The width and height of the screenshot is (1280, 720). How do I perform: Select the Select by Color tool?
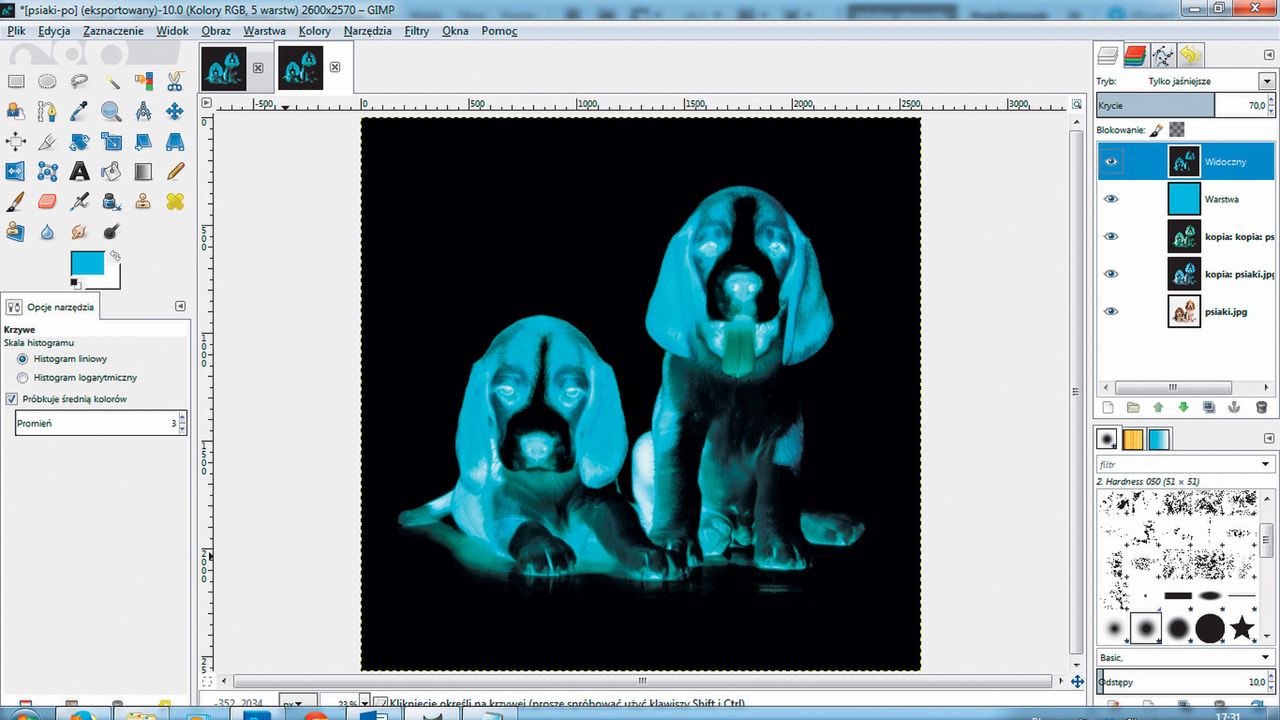(x=143, y=81)
